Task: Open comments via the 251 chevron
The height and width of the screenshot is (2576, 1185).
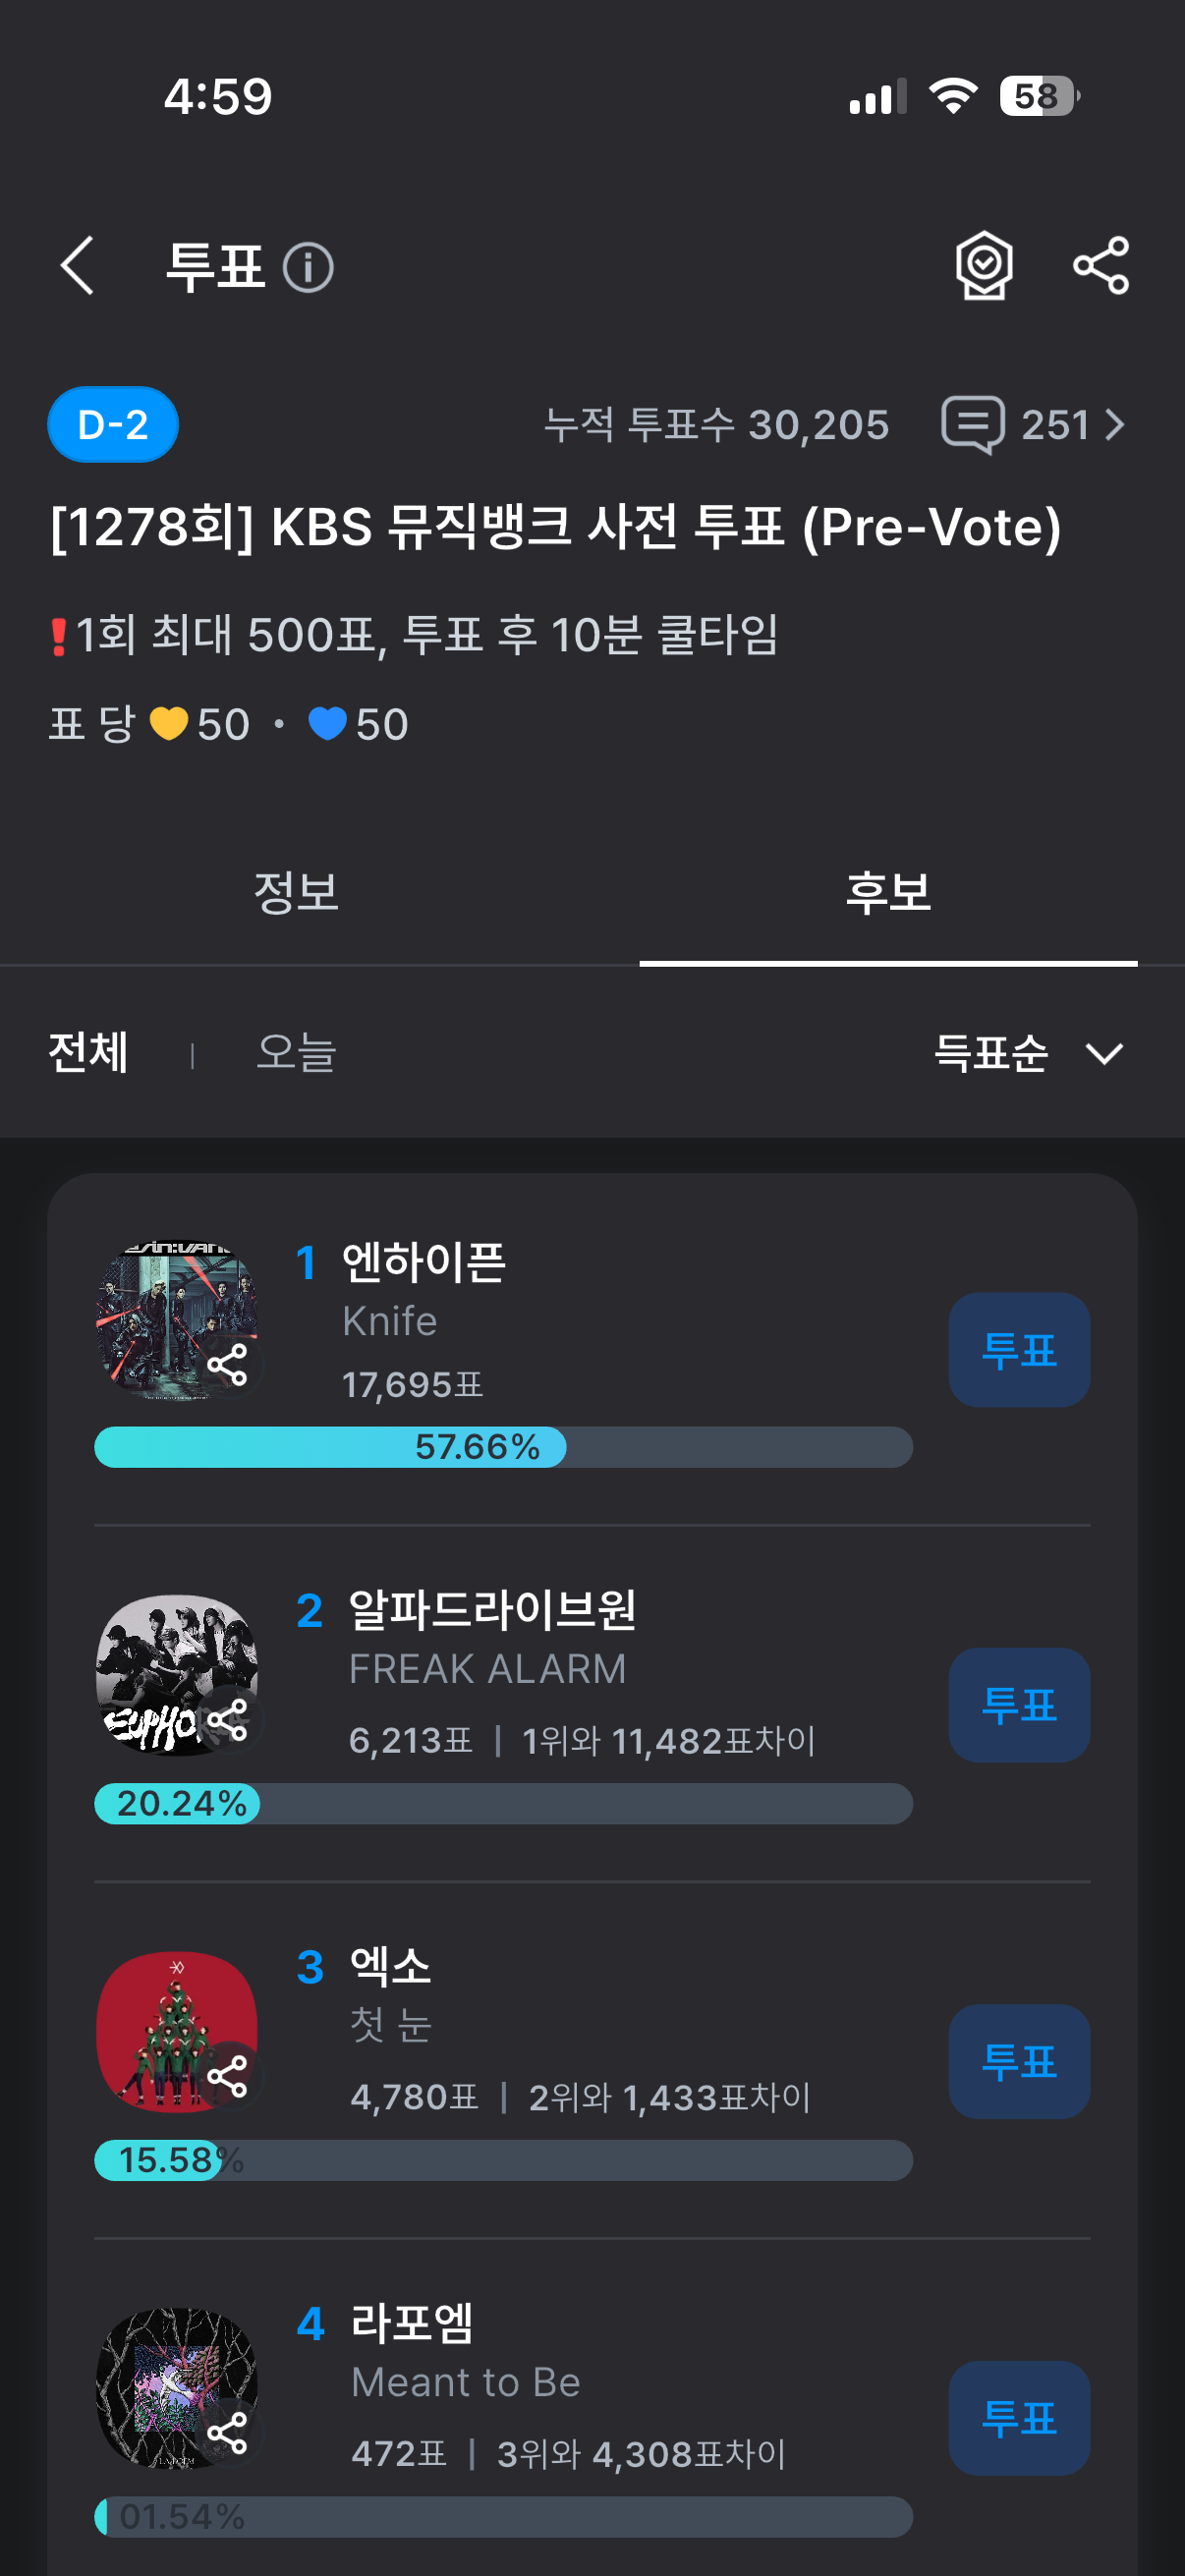Action: coord(1114,425)
